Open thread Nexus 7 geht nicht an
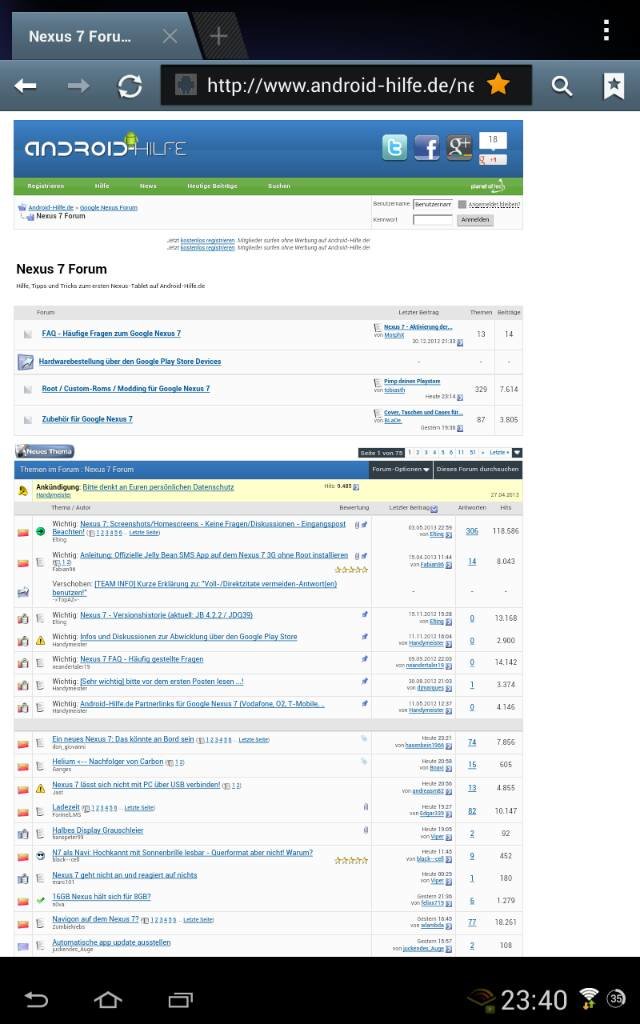 coord(124,875)
